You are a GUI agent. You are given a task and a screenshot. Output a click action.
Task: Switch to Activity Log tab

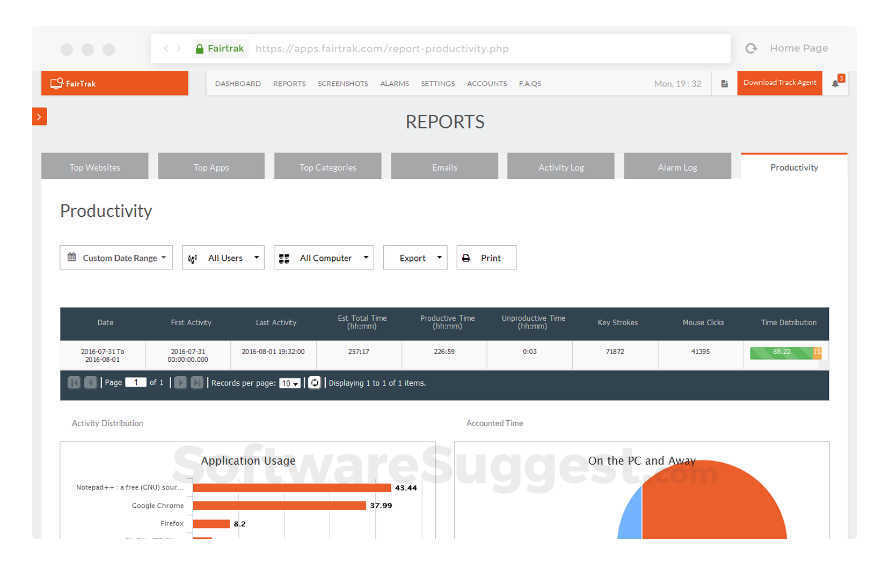click(x=561, y=166)
